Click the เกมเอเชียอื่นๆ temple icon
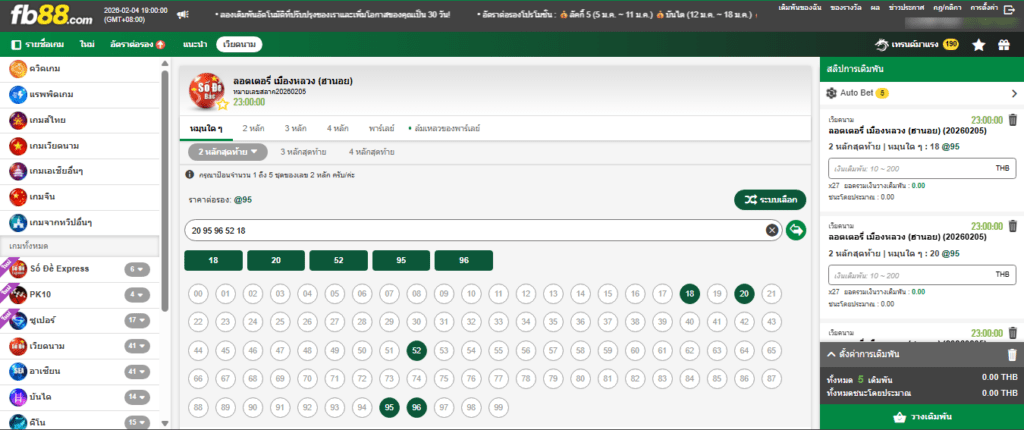The width and height of the screenshot is (1024, 430). (x=18, y=172)
